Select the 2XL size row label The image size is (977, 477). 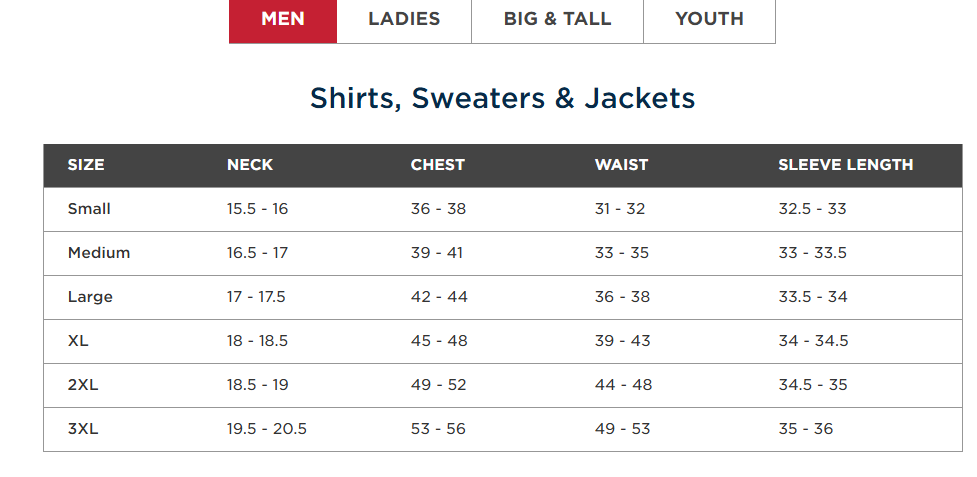[x=83, y=385]
